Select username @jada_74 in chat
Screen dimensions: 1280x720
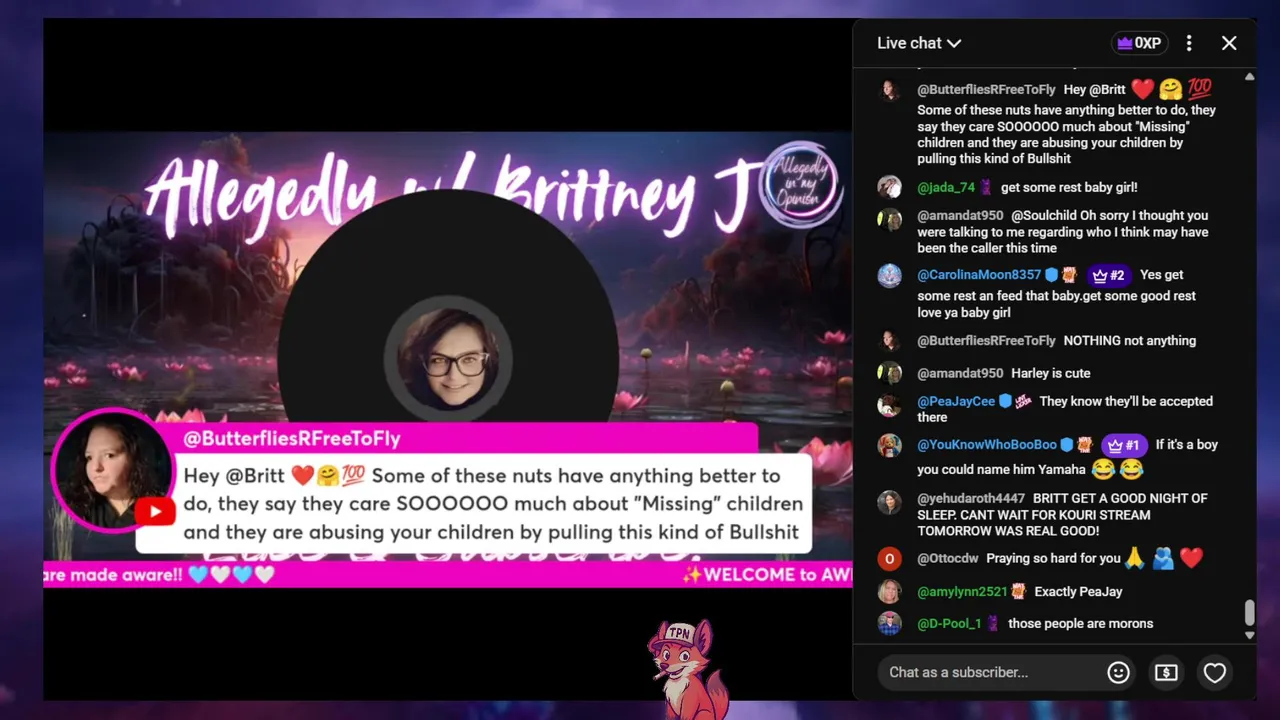tap(946, 187)
